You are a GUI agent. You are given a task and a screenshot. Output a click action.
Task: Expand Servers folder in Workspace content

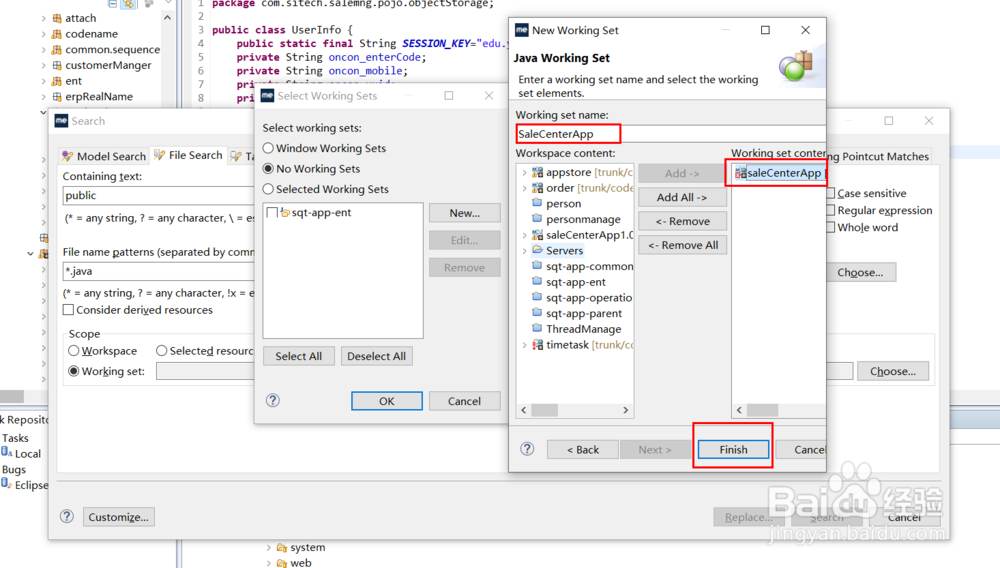[524, 251]
